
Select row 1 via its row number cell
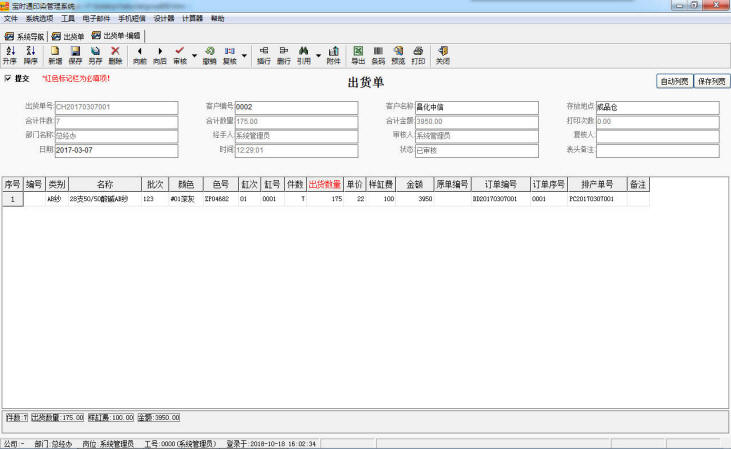[13, 199]
